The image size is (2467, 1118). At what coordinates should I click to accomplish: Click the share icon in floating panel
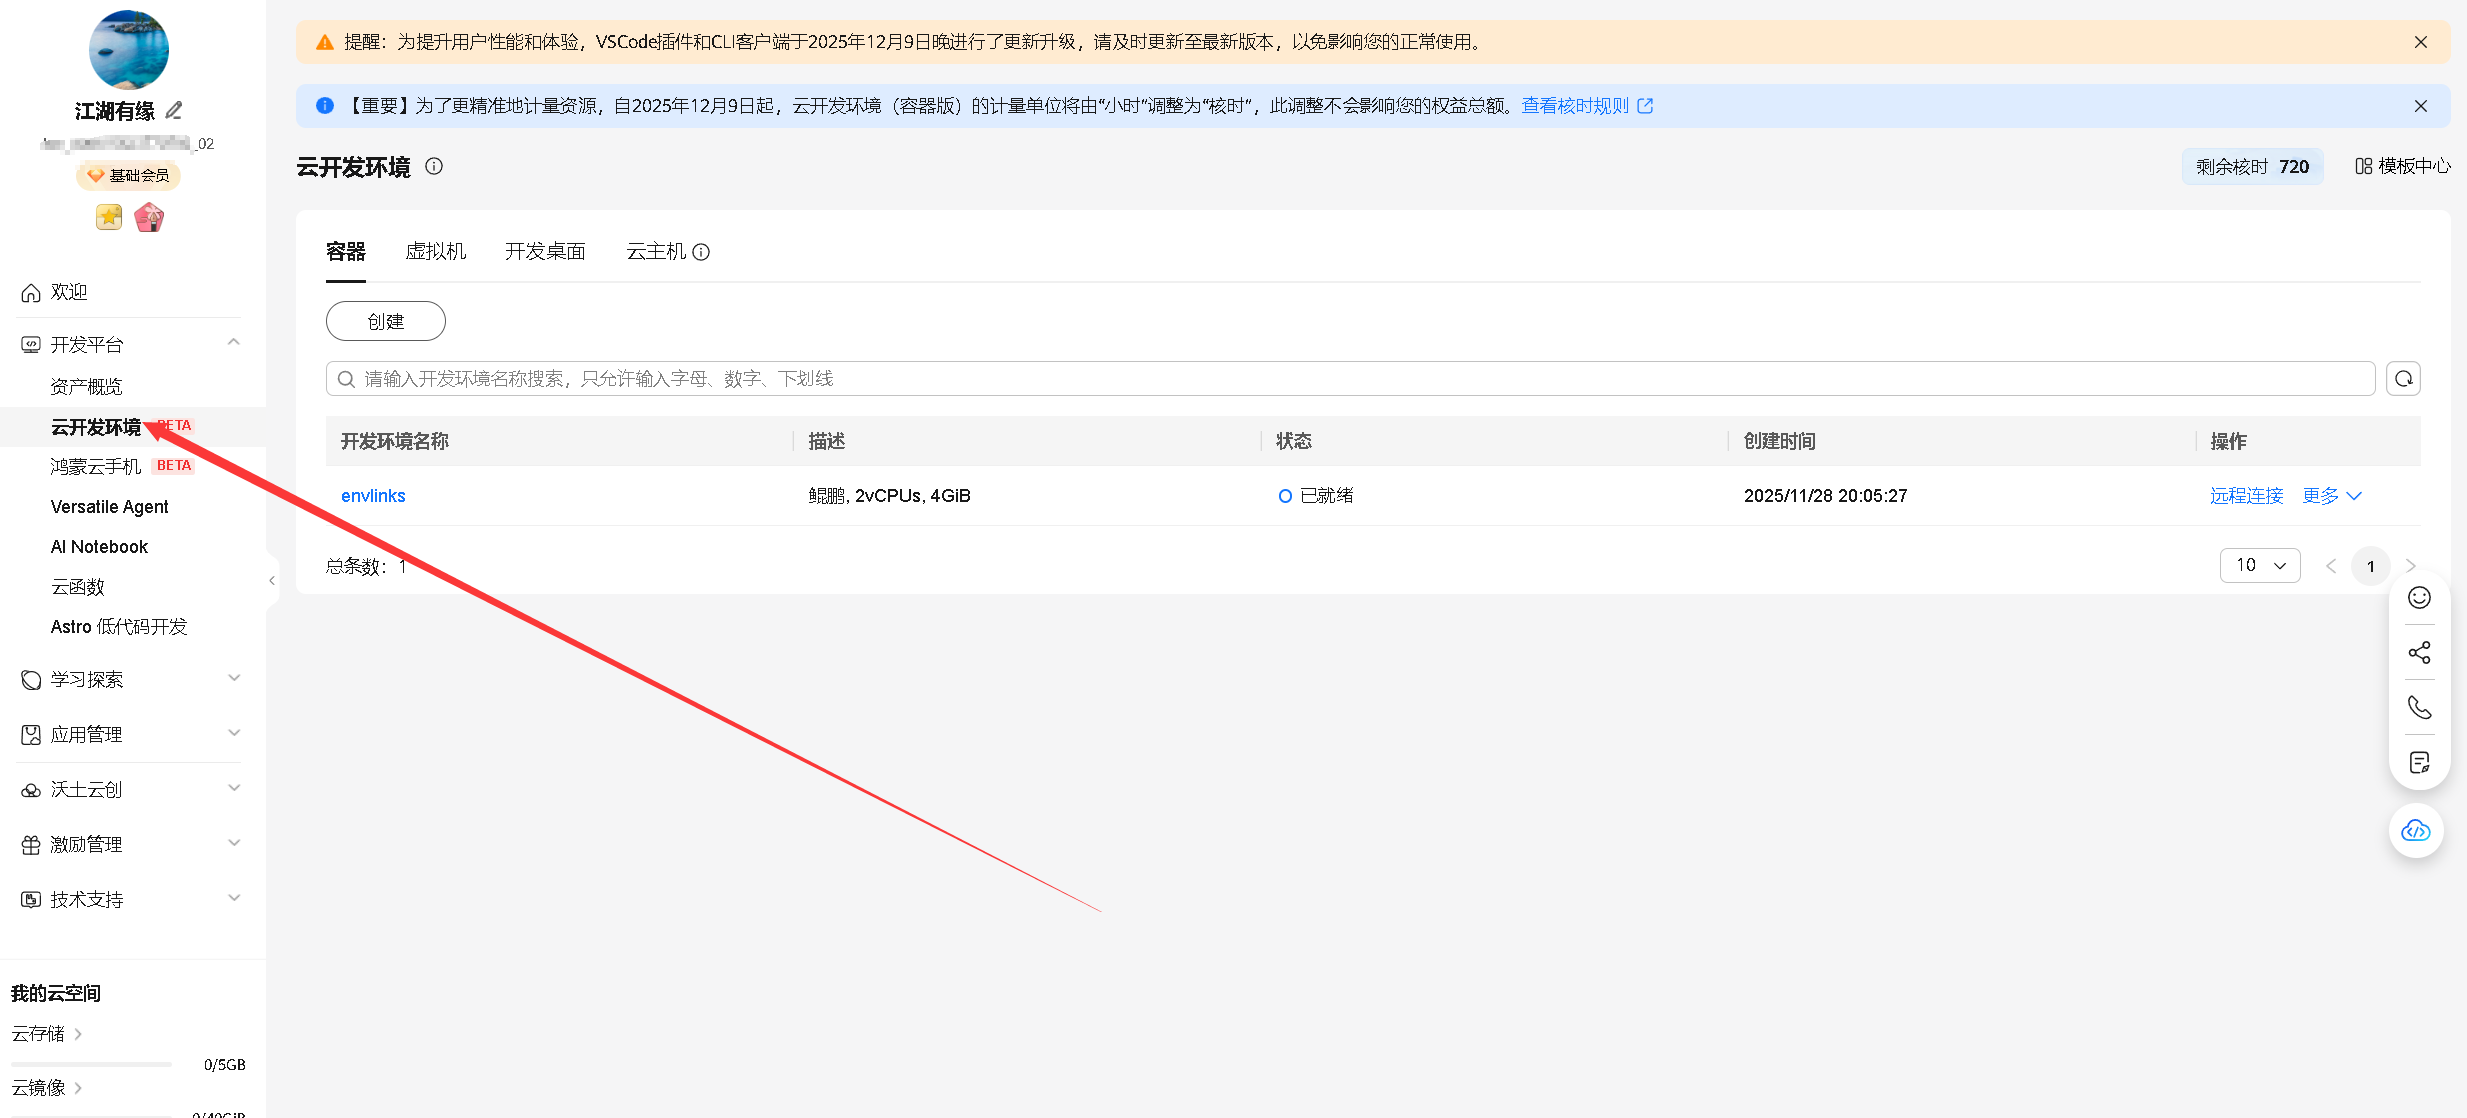point(2419,653)
